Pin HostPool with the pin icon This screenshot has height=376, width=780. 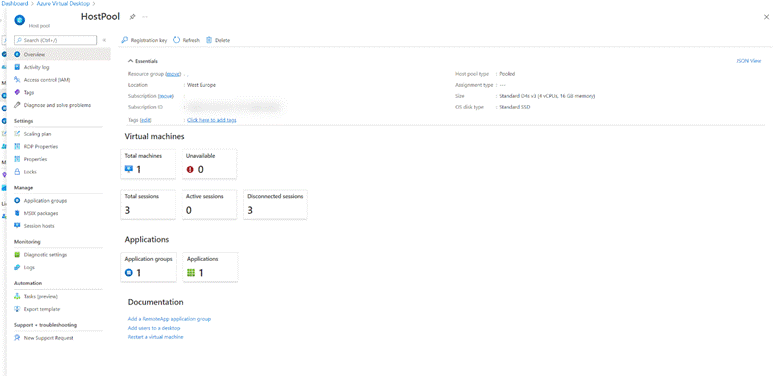point(132,16)
